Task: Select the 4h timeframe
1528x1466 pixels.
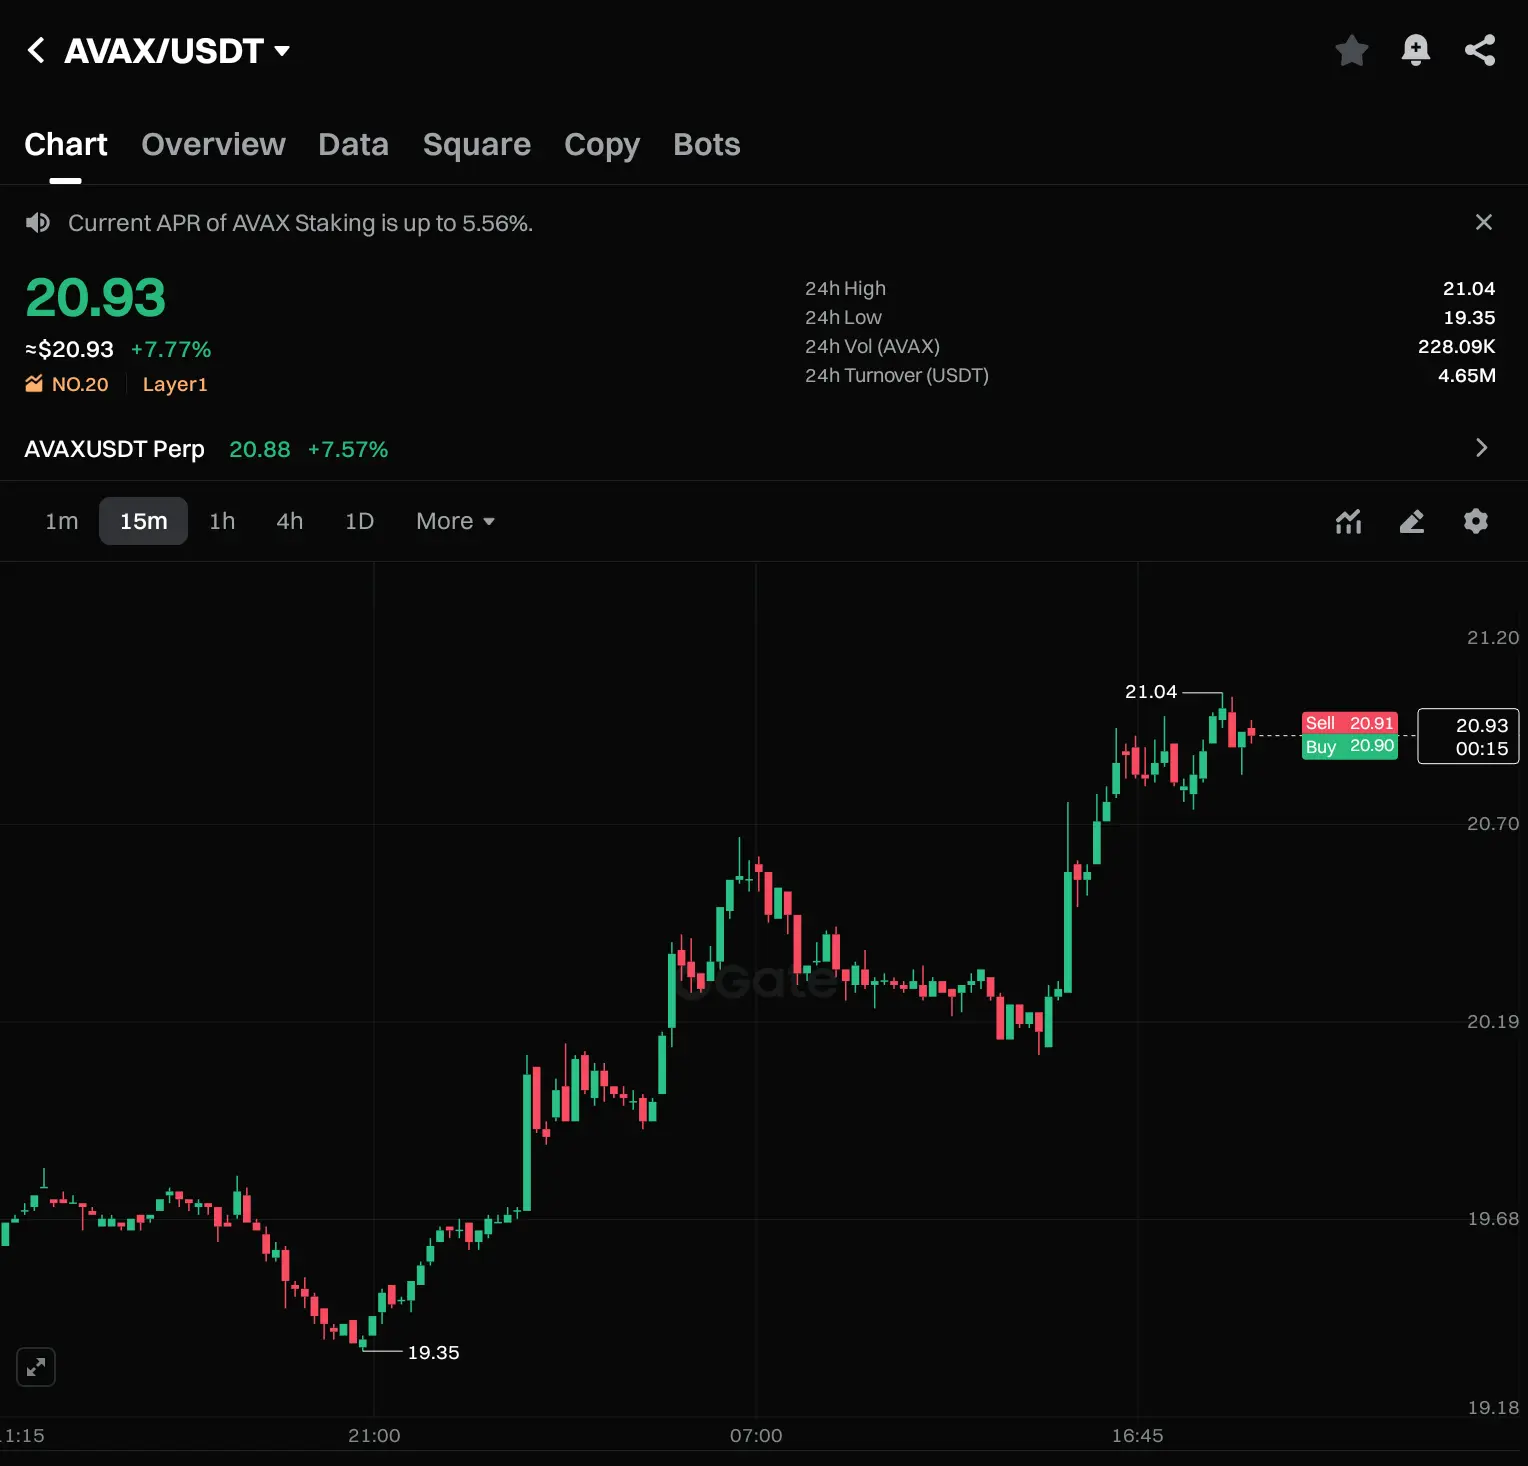Action: 290,521
